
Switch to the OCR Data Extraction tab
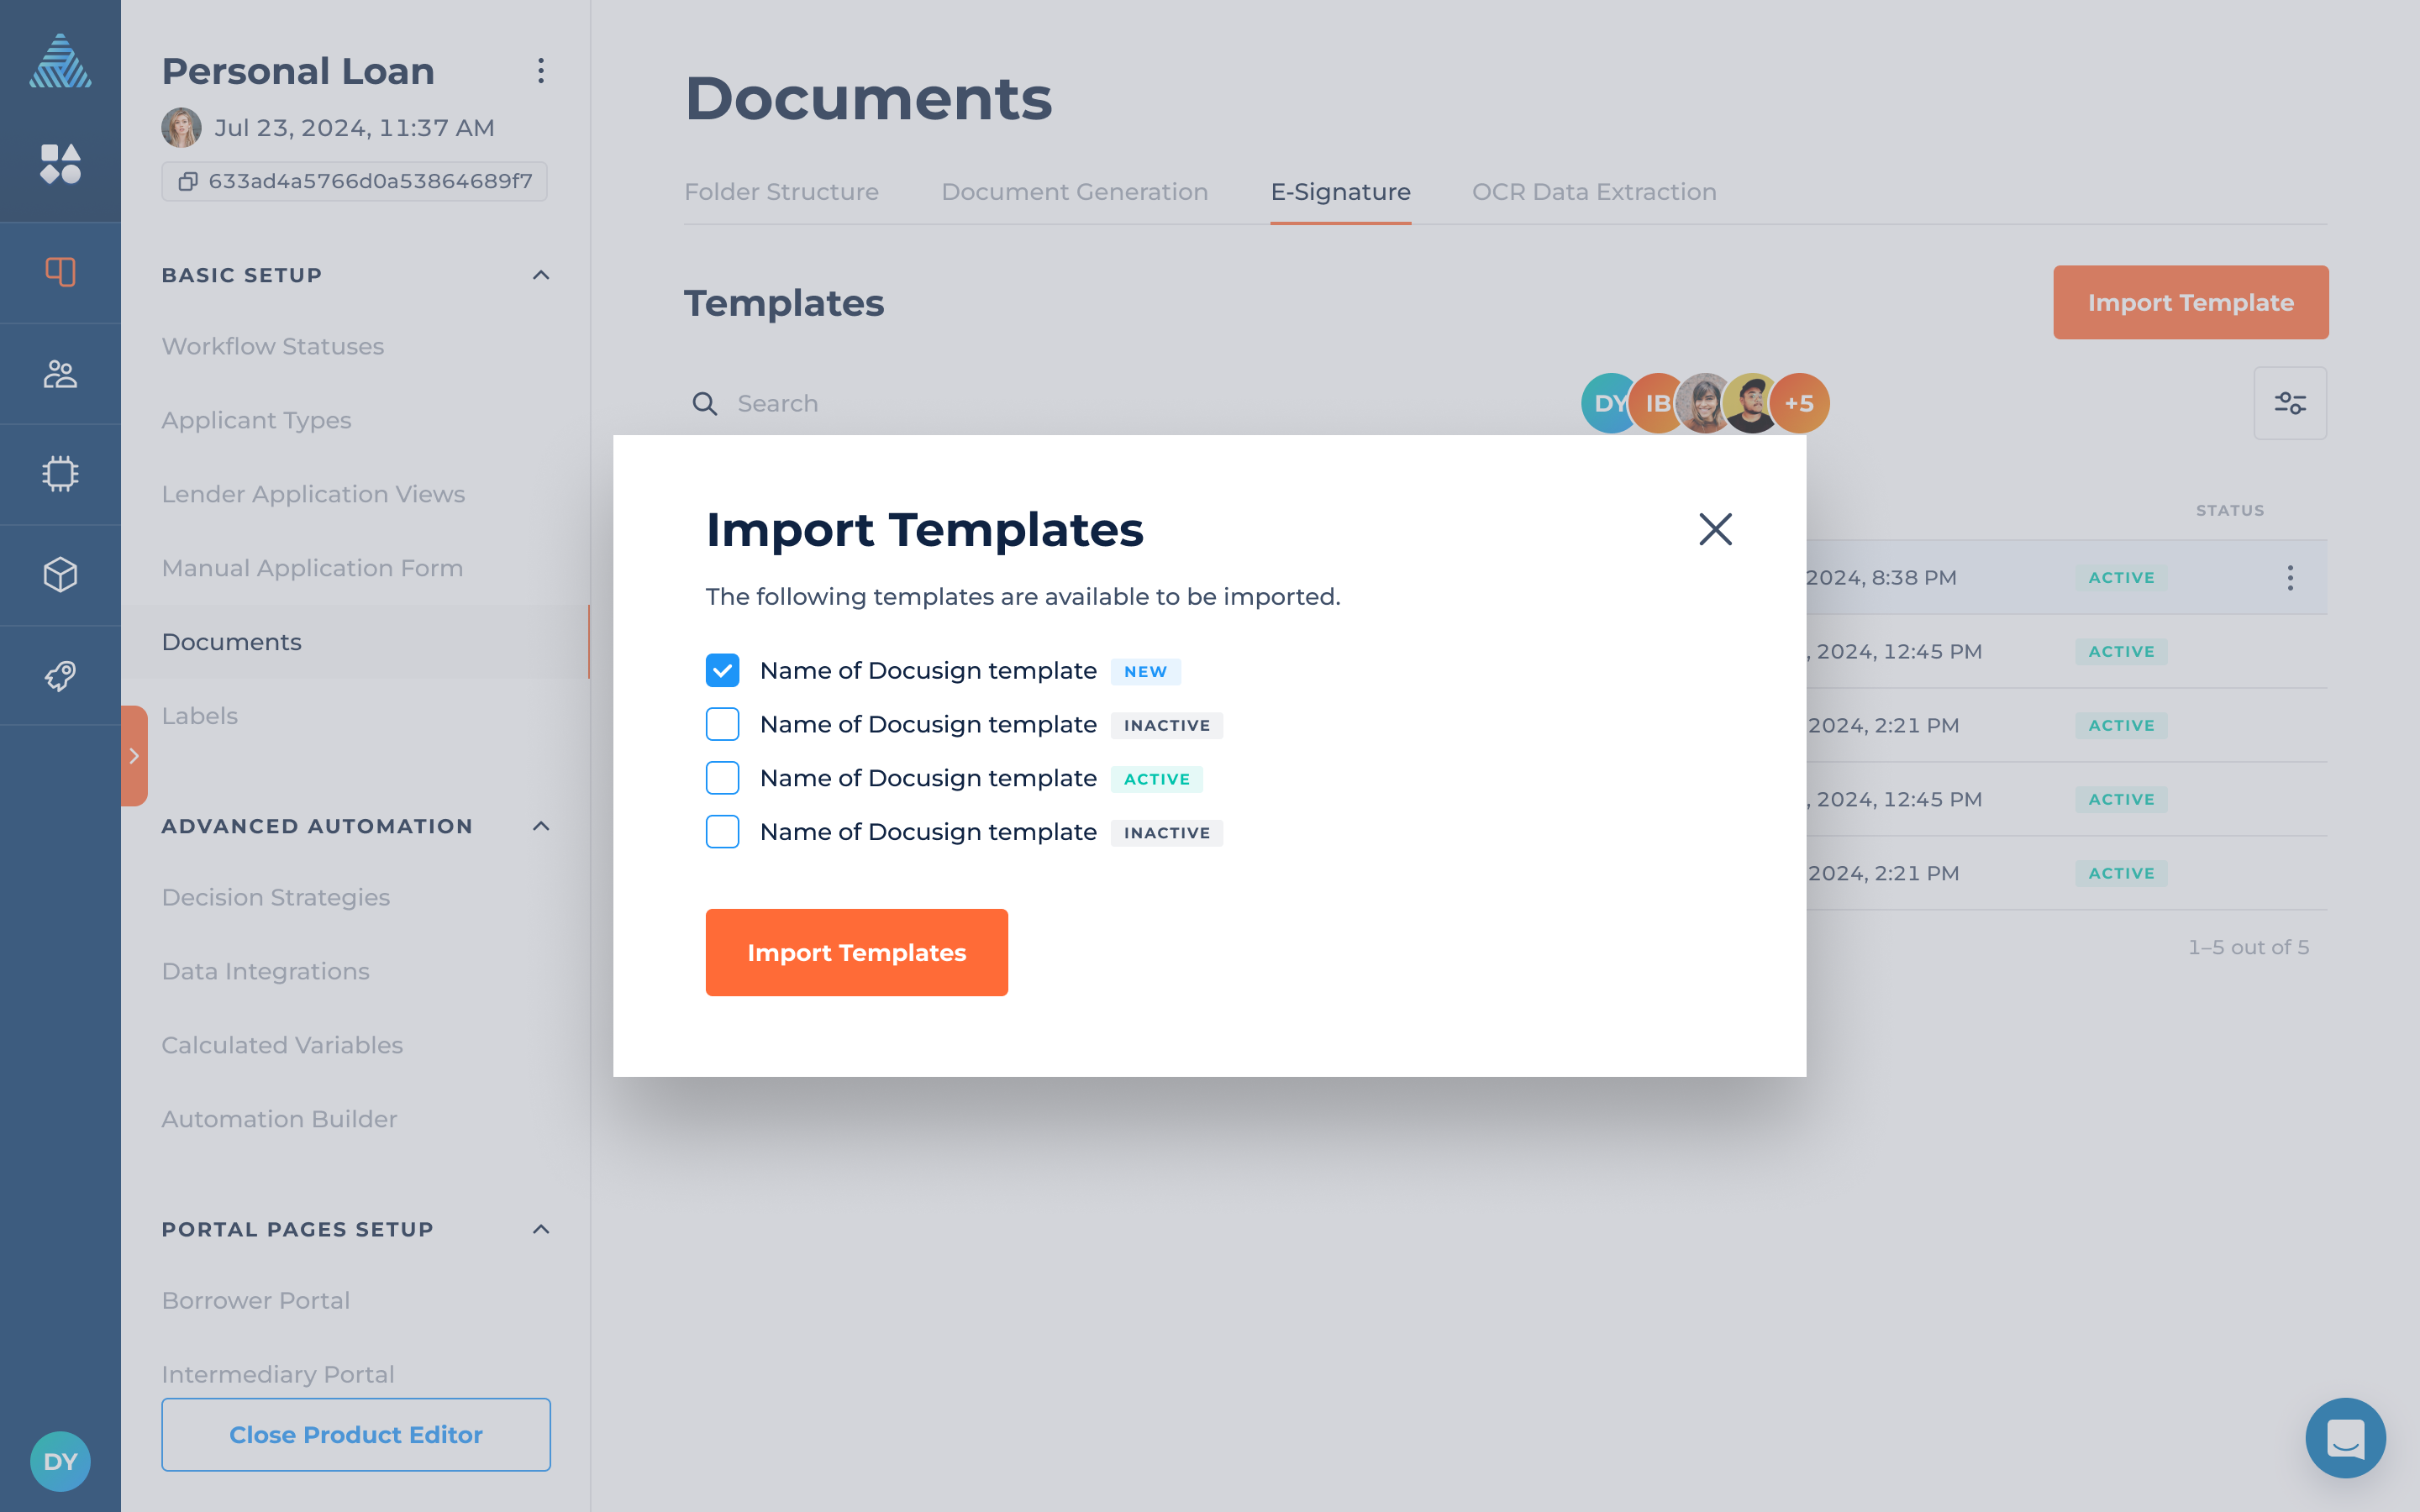click(x=1593, y=192)
